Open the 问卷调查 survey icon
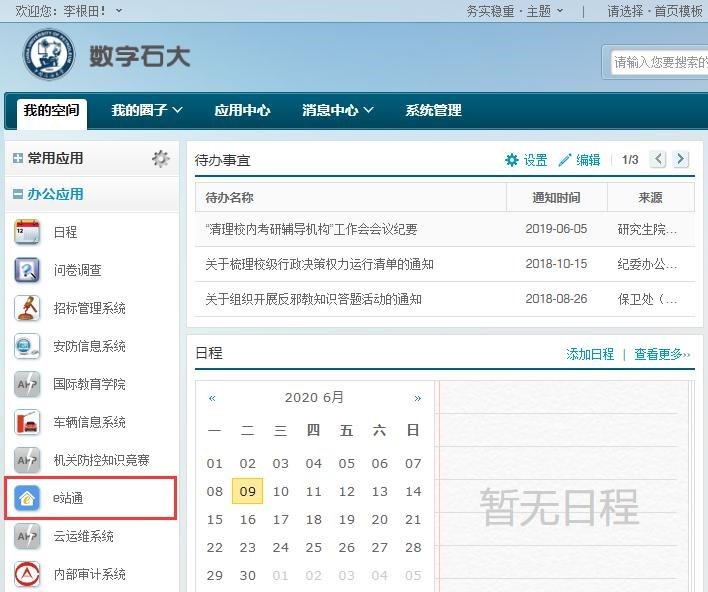This screenshot has height=592, width=708. (x=27, y=270)
